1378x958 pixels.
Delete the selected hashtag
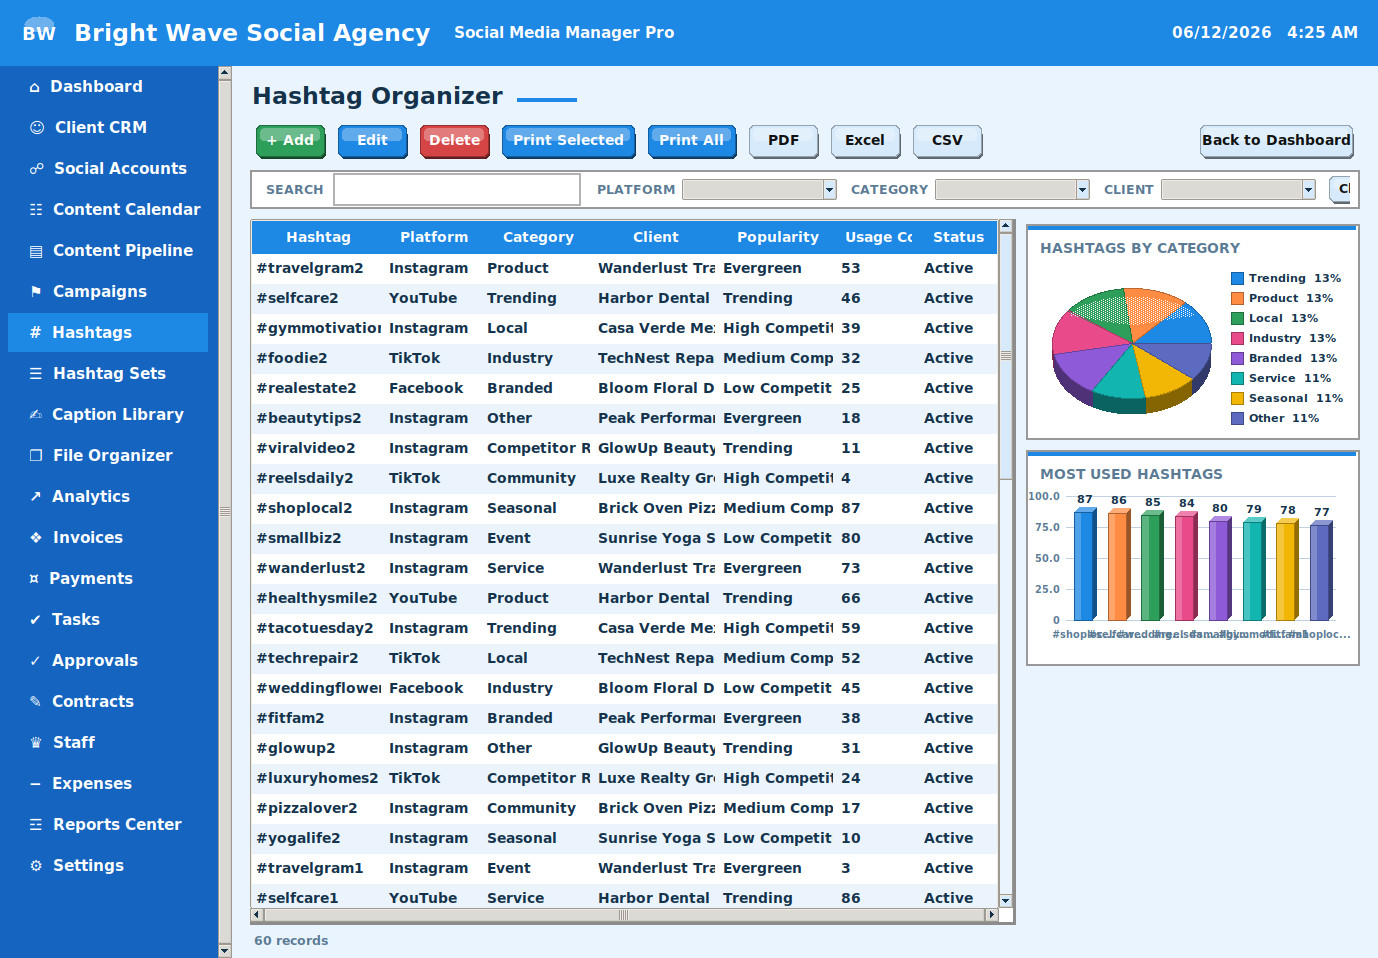[x=454, y=141]
